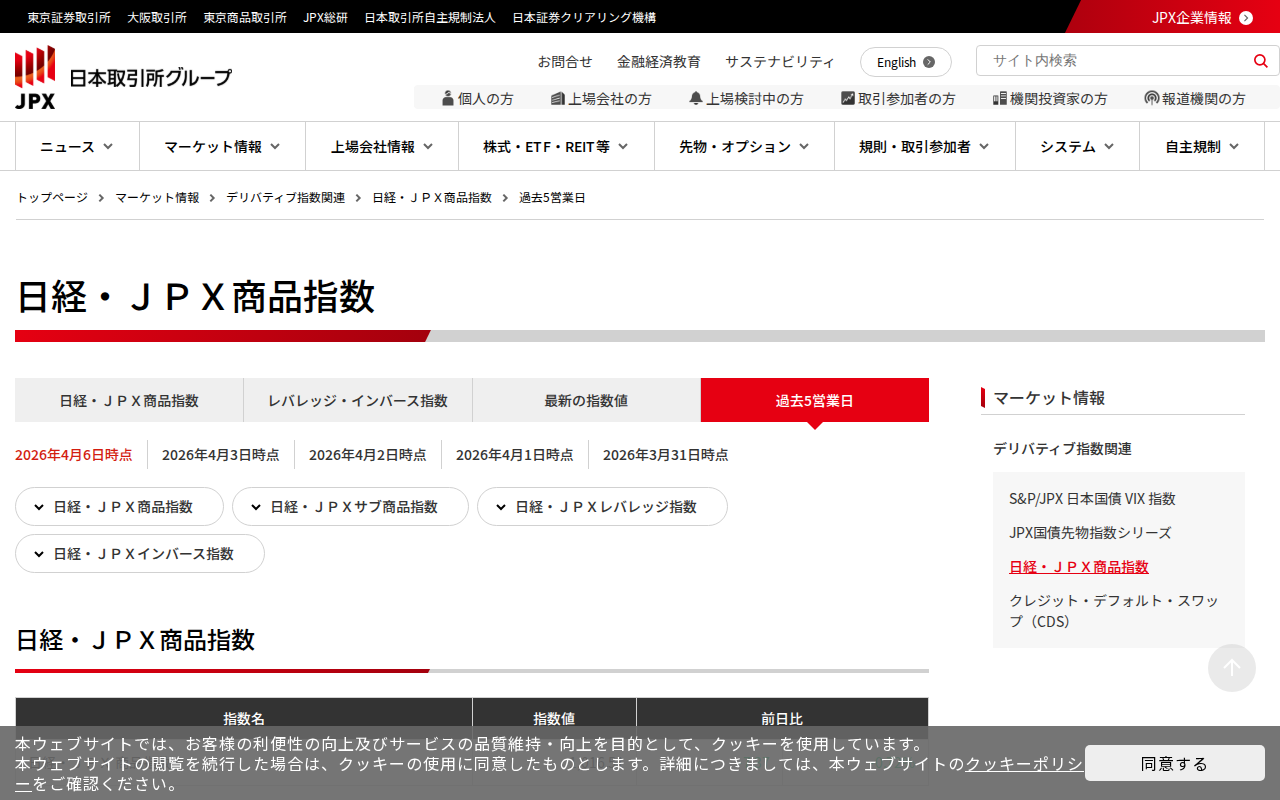Open クレジット・デフォルト・スワップ (CDS) sidebar link

[1114, 611]
